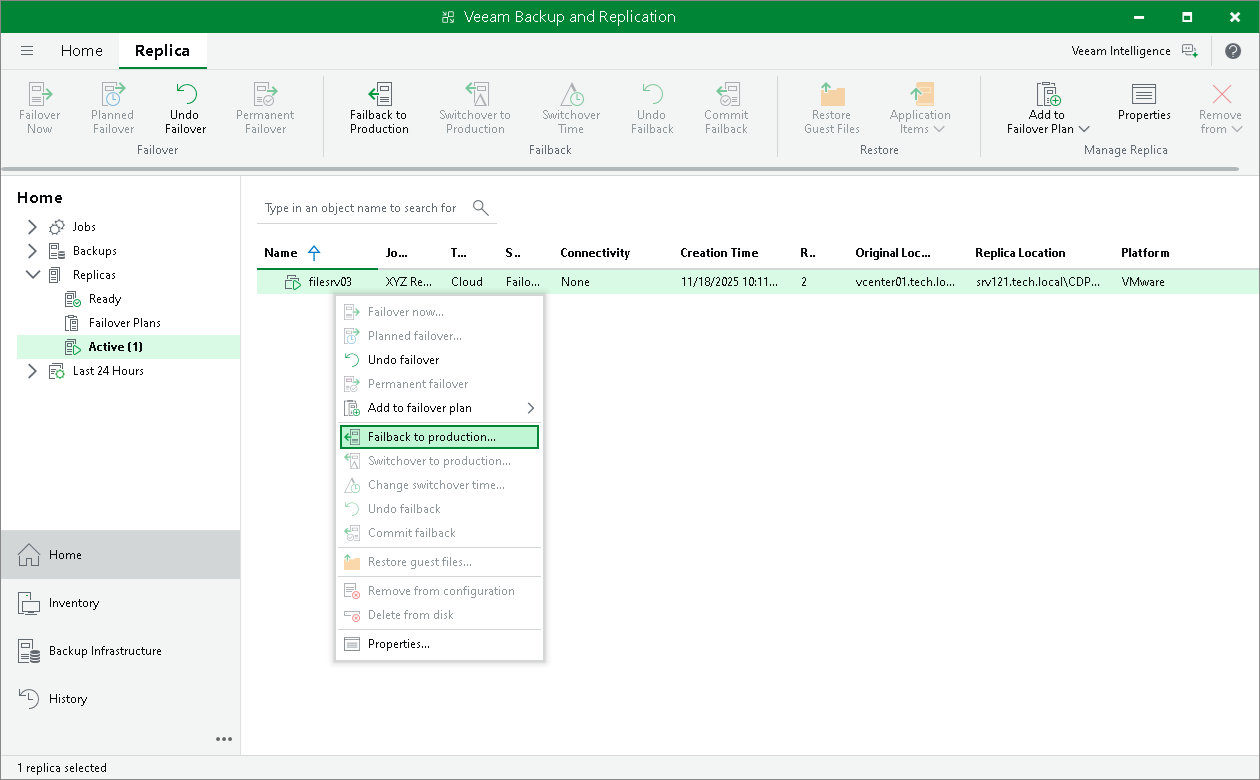1260x780 pixels.
Task: Click Undo Failover in the ribbon
Action: pos(186,109)
